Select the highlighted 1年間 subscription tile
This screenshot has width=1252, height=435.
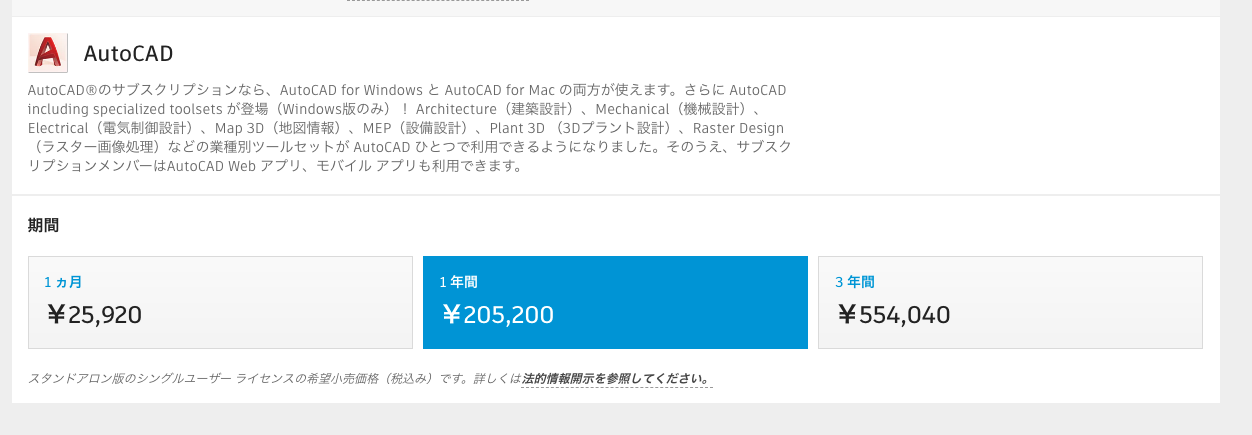pos(615,302)
